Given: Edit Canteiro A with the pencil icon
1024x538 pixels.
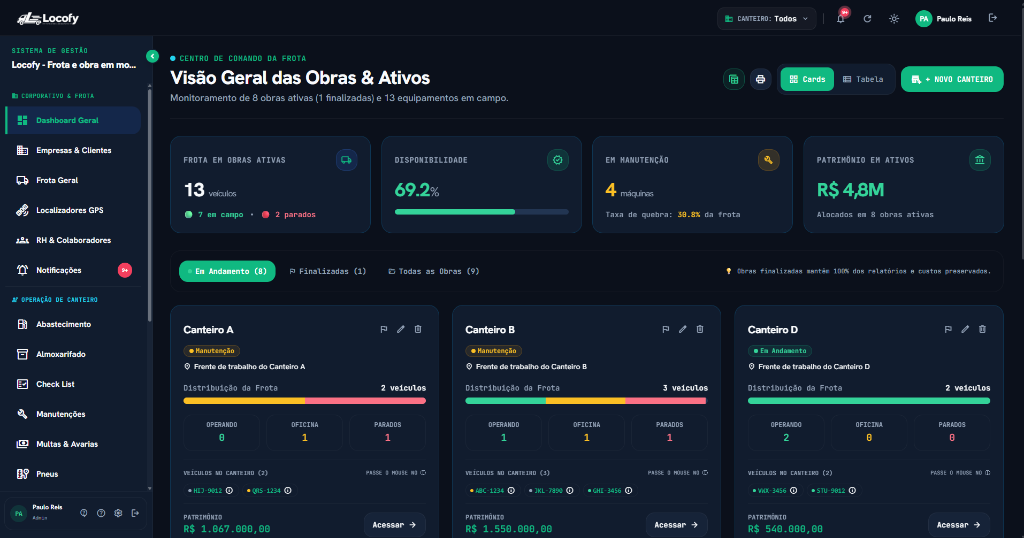Looking at the screenshot, I should click(x=401, y=330).
